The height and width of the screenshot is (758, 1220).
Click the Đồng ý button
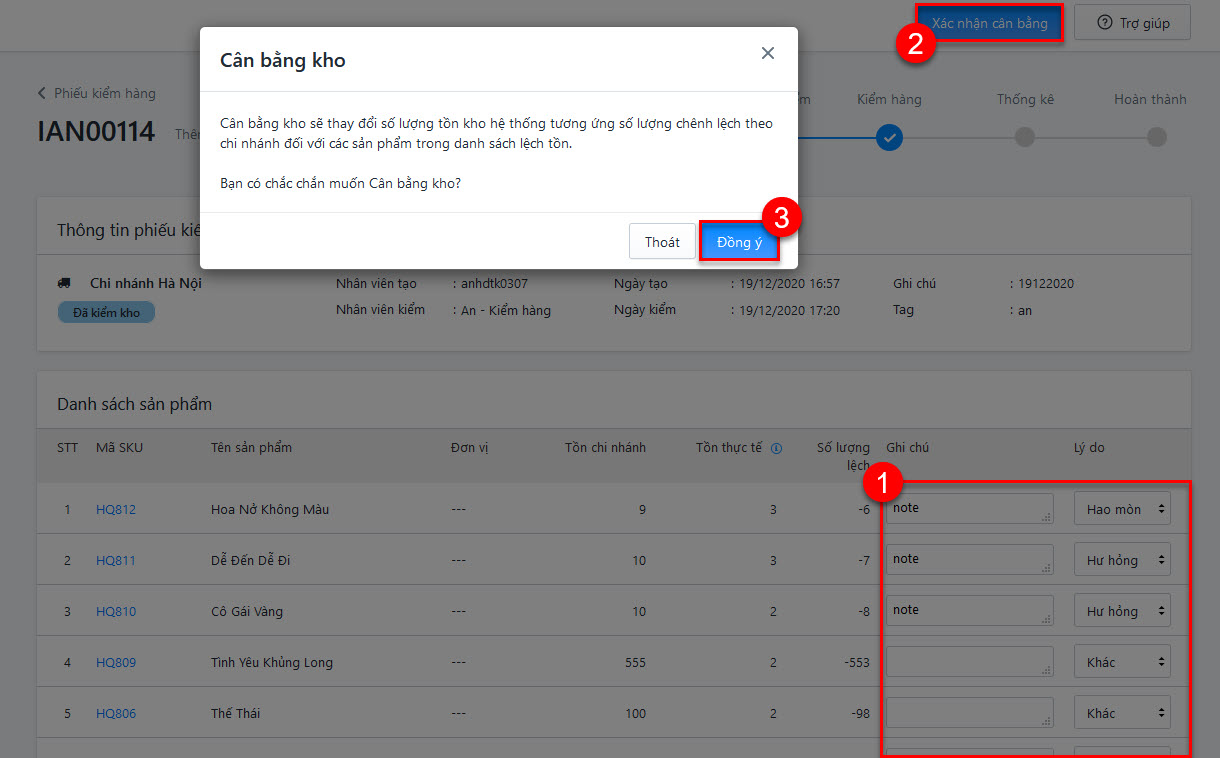[739, 242]
